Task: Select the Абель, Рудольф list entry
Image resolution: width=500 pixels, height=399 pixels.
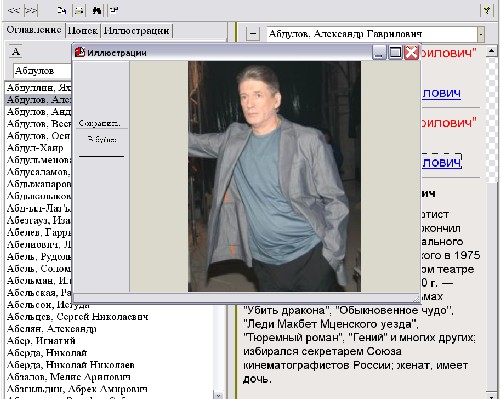Action: (x=39, y=256)
